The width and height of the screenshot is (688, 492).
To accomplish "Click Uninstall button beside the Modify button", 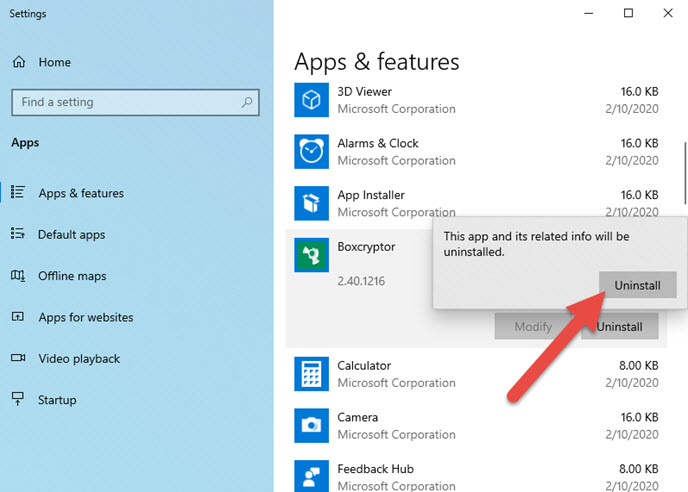I will 620,327.
